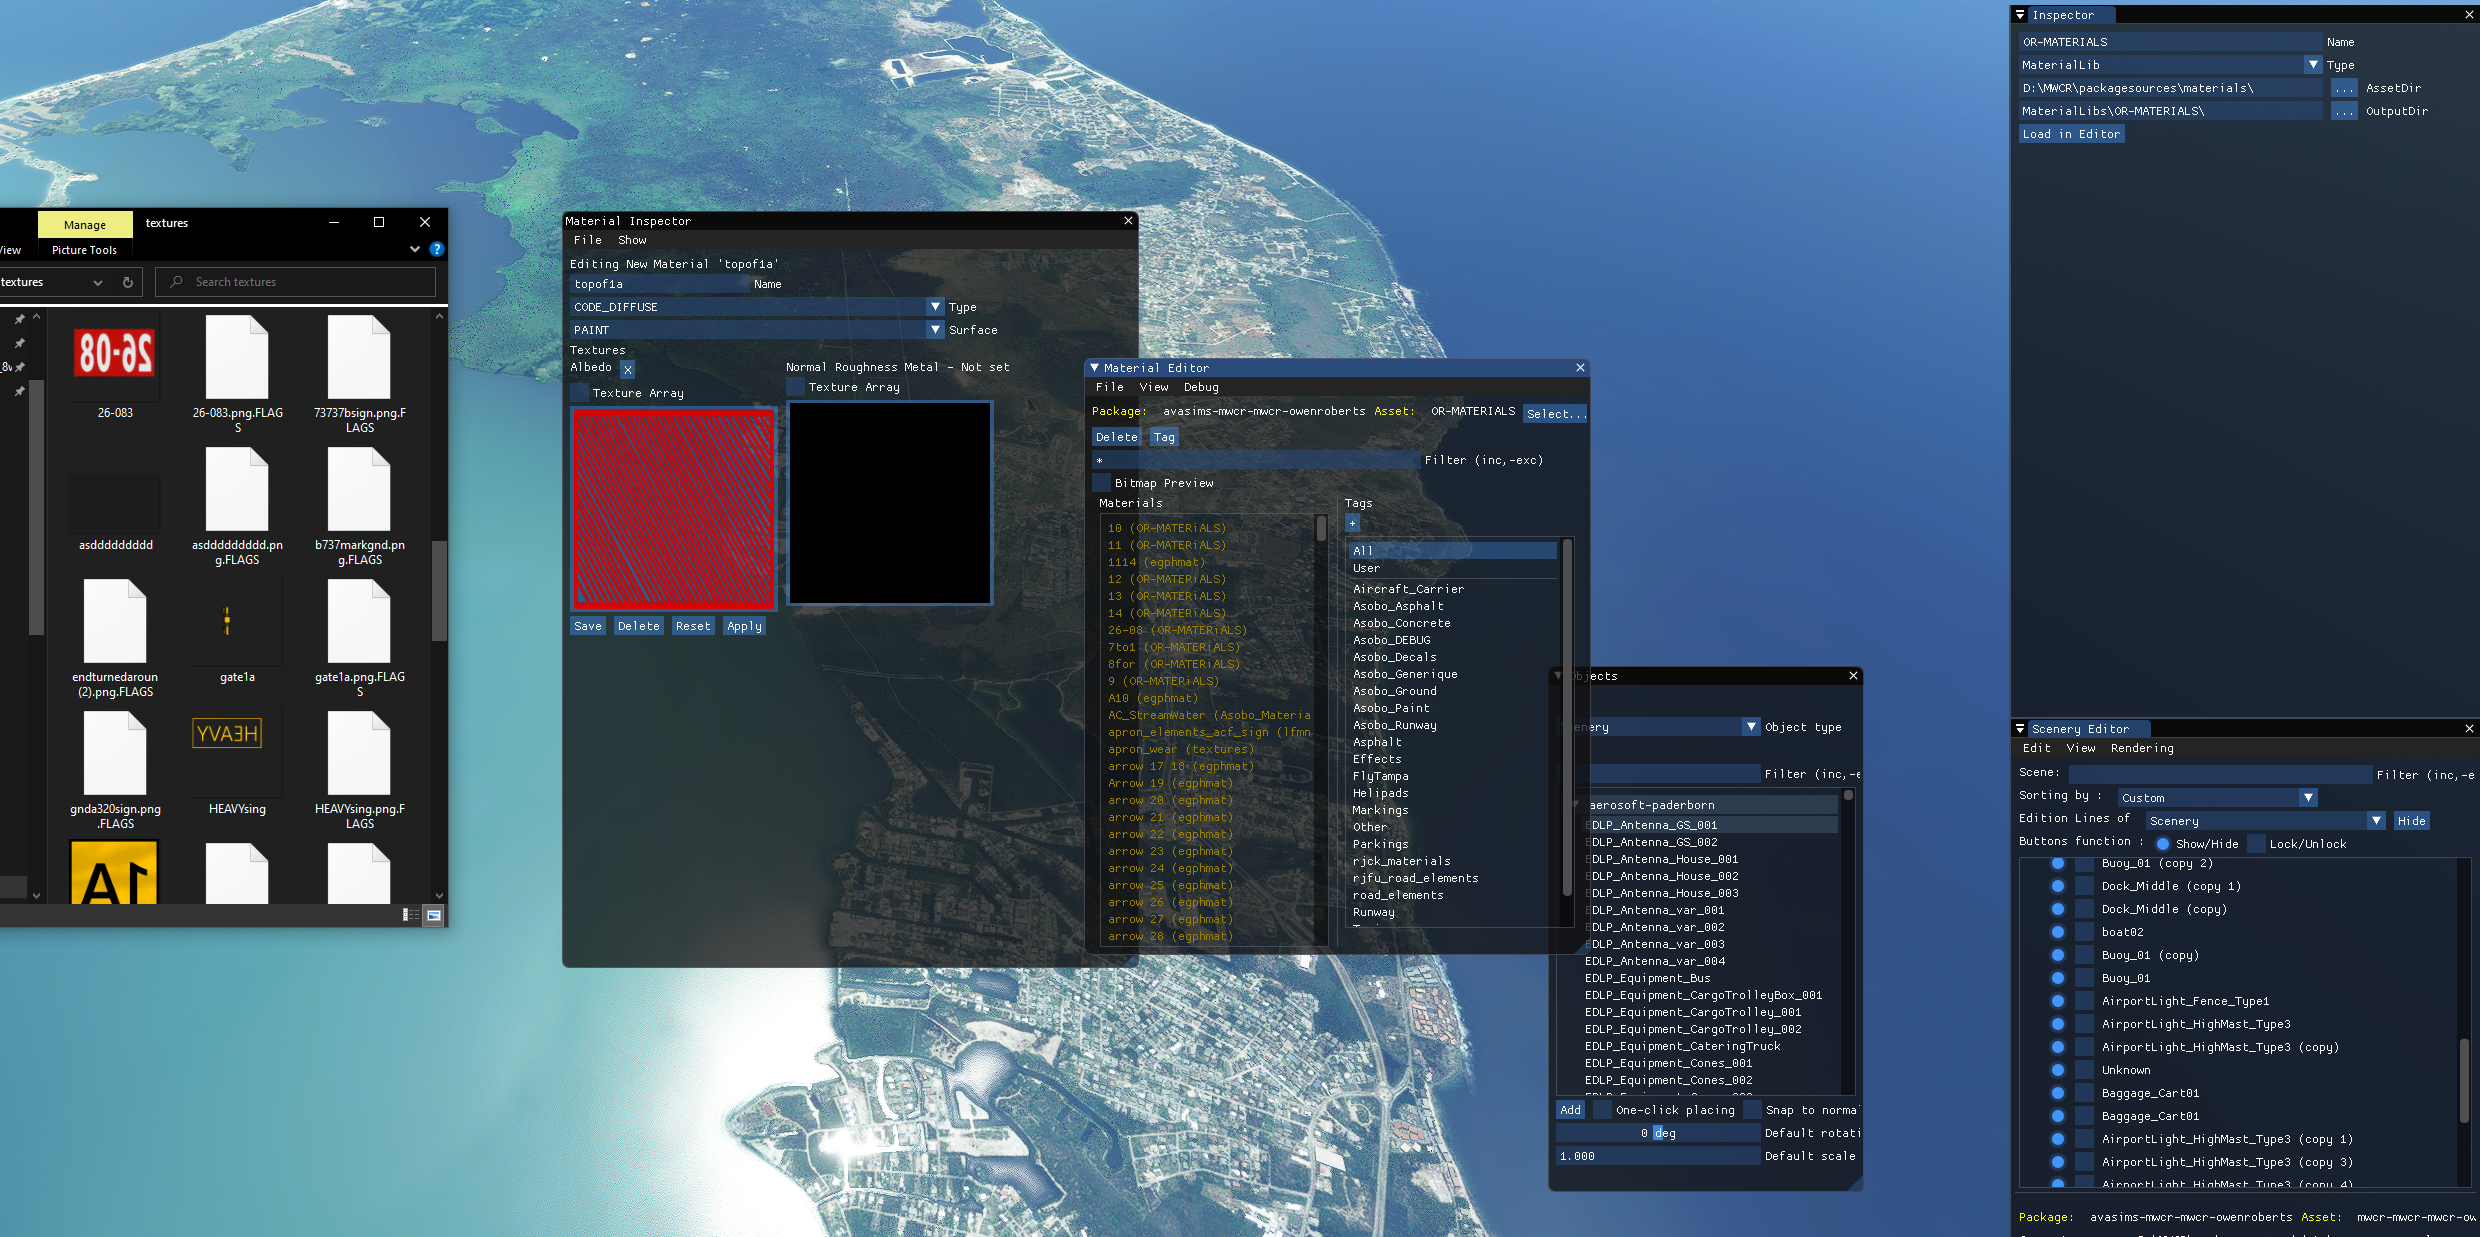Open the Explorer help question mark icon
The height and width of the screenshot is (1237, 2480).
(437, 249)
